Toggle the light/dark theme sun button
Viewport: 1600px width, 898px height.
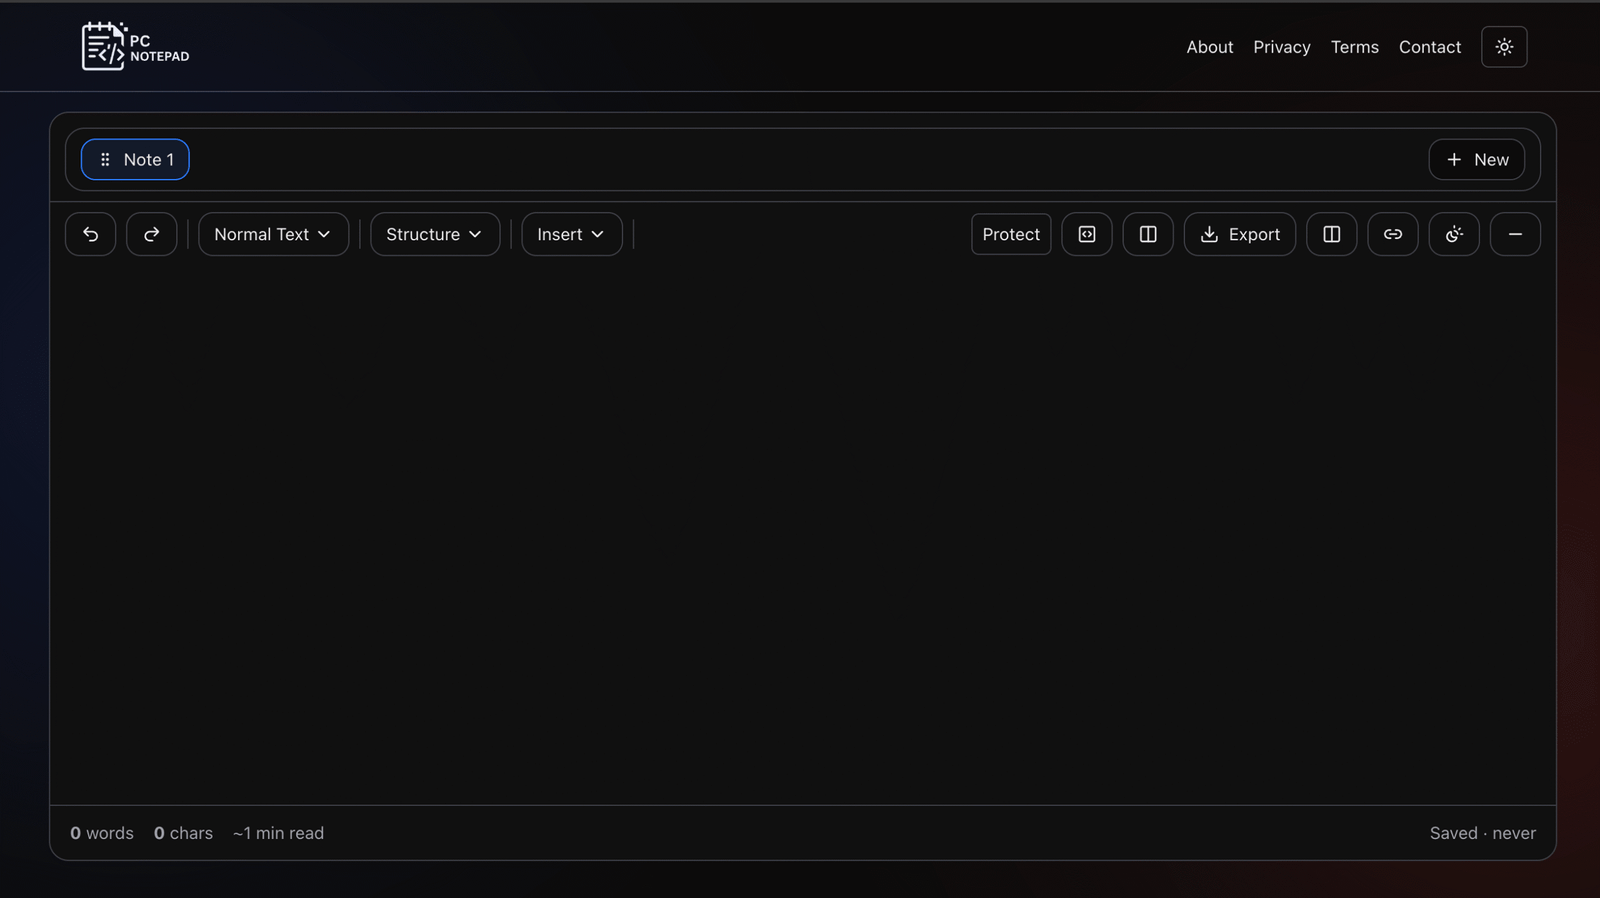point(1504,47)
